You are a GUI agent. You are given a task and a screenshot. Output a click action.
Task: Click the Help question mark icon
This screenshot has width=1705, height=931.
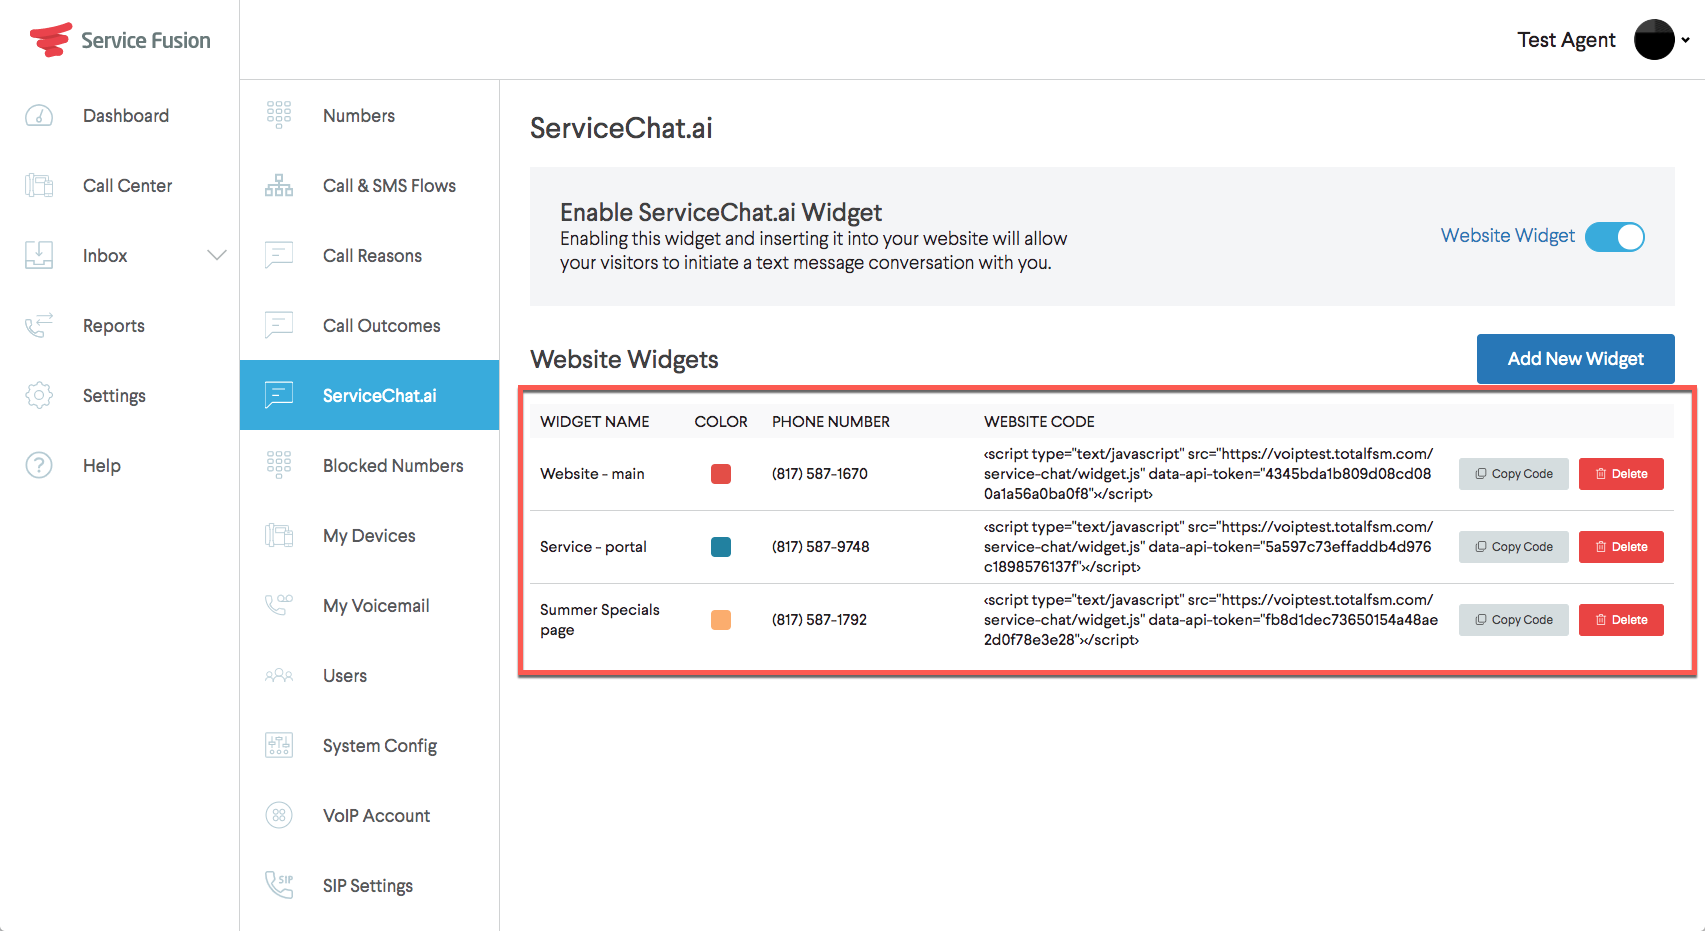(x=39, y=465)
